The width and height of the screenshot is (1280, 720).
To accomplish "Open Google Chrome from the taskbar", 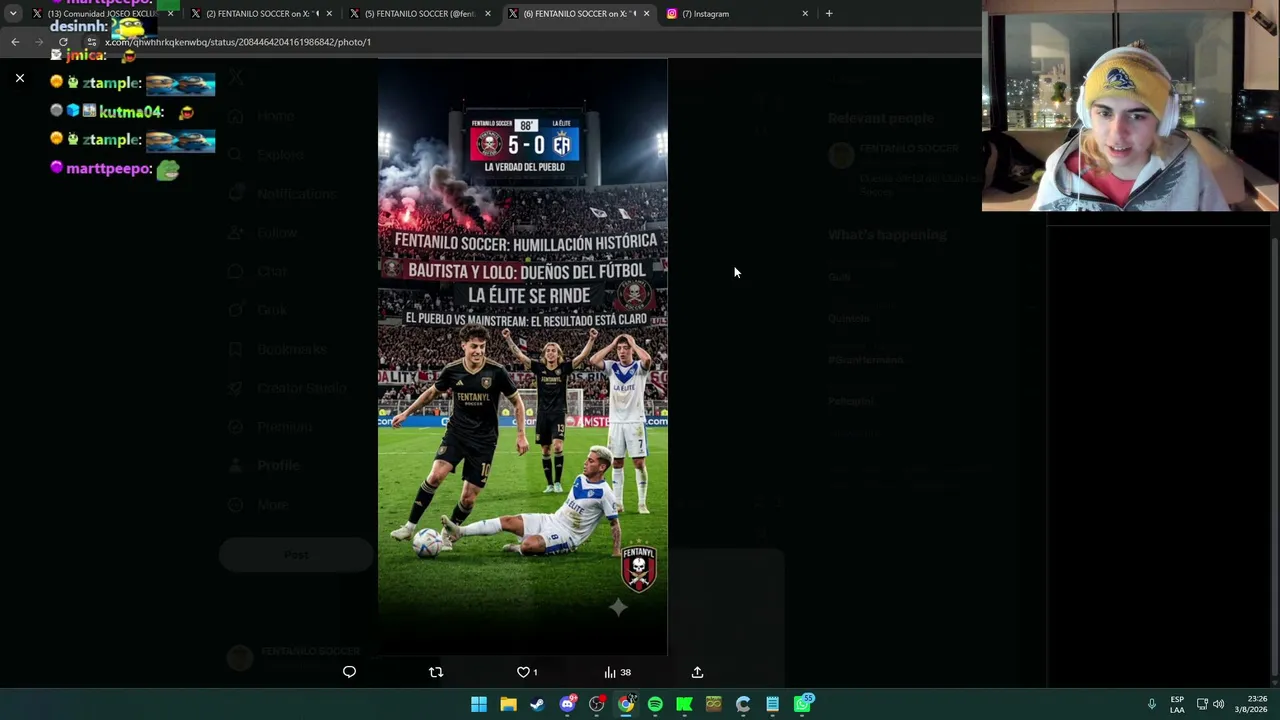I will pos(626,704).
